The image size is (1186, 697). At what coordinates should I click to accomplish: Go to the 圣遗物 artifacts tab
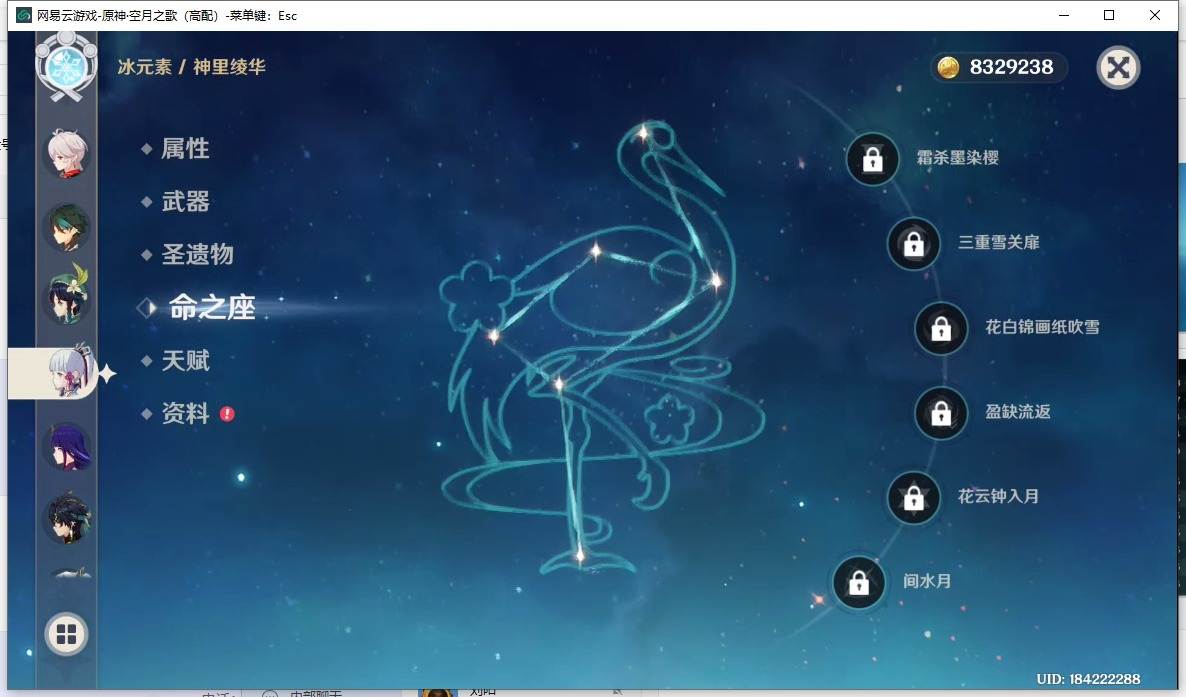point(197,254)
